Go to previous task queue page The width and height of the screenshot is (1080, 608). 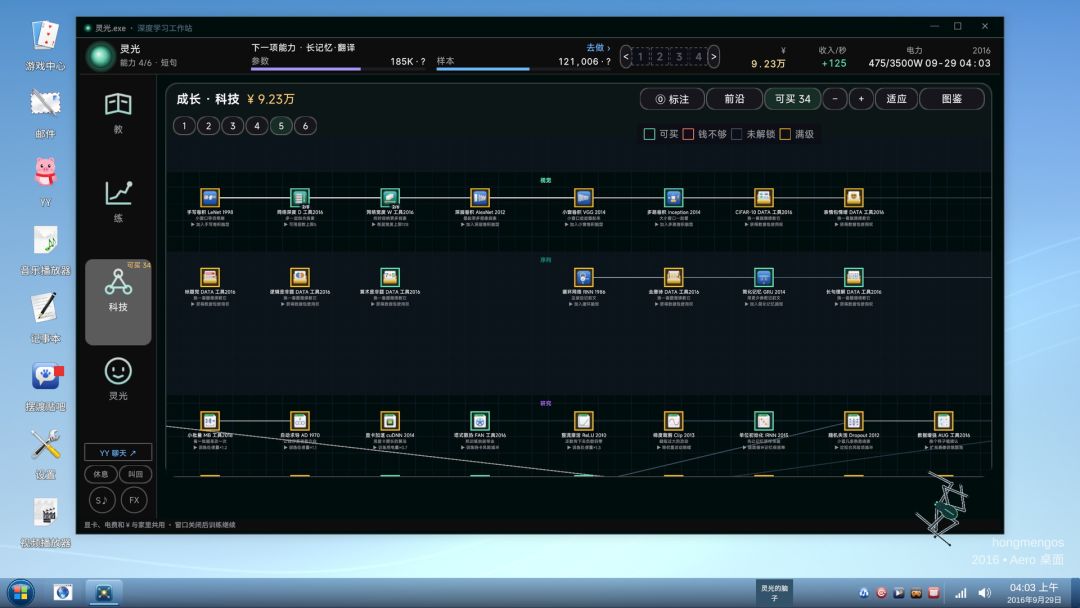click(x=625, y=56)
